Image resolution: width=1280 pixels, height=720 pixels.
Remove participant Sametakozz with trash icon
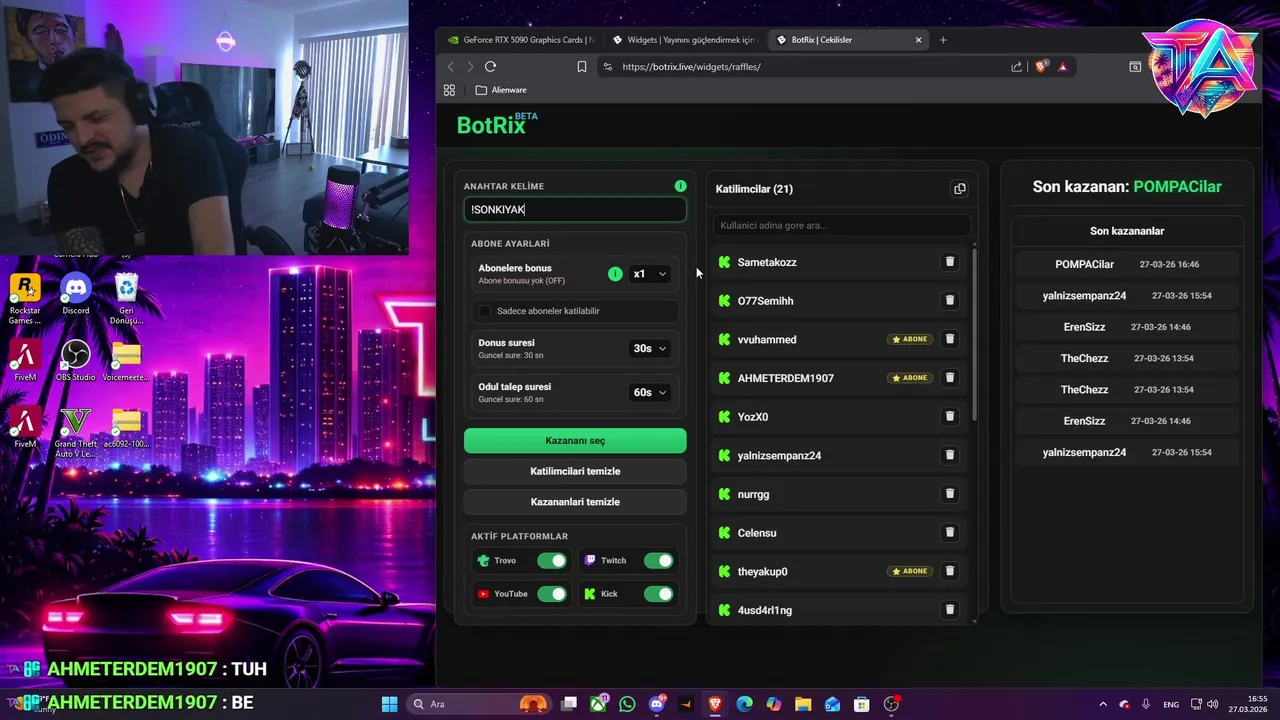point(950,262)
